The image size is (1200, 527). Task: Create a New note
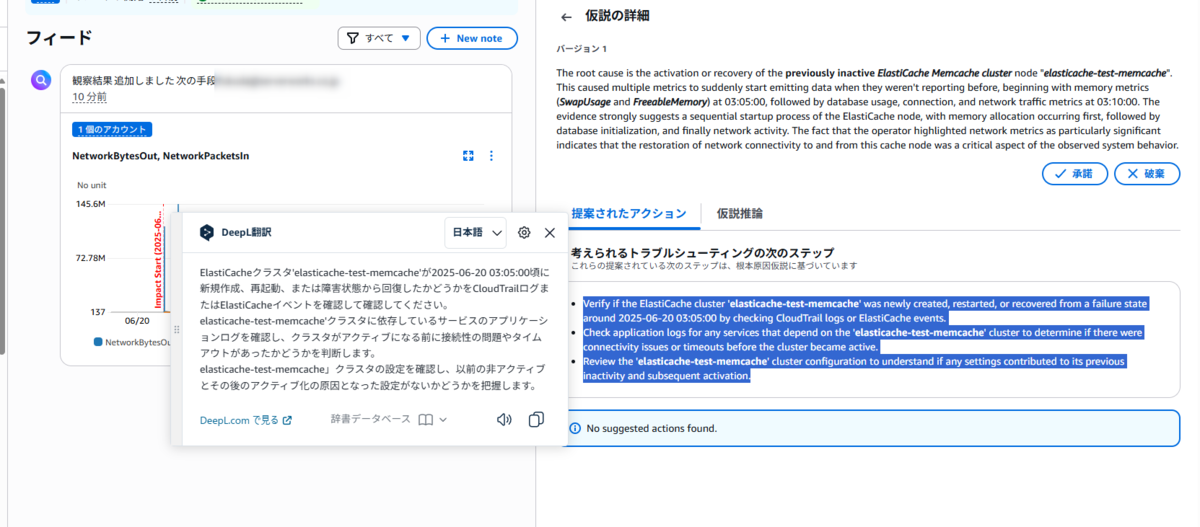tap(472, 38)
